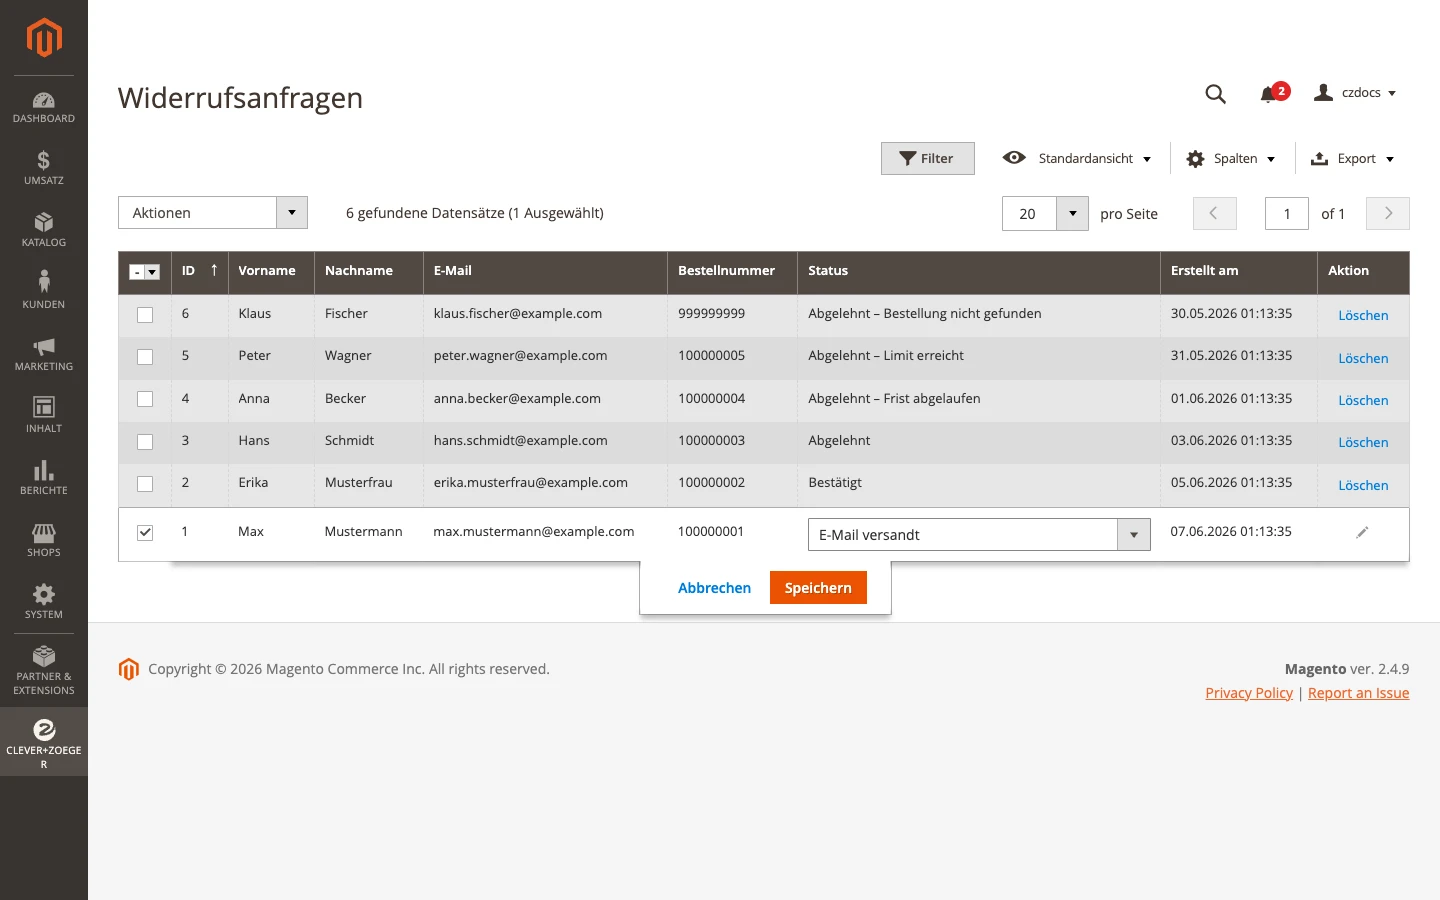The width and height of the screenshot is (1440, 900).
Task: Open the Export dropdown
Action: [1352, 159]
